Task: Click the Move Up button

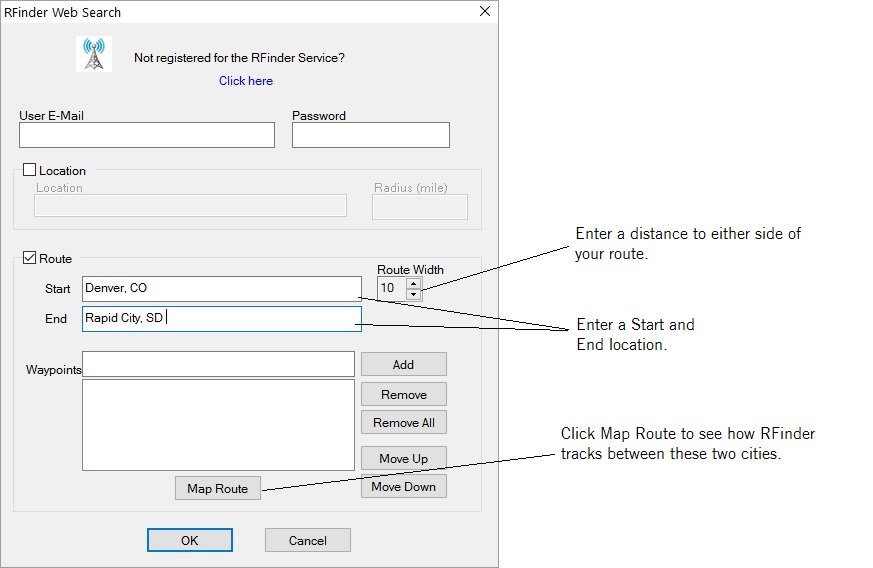Action: [x=404, y=458]
